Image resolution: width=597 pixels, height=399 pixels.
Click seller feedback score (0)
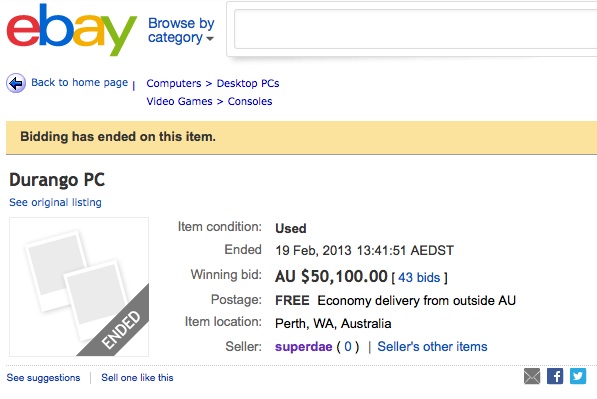click(x=348, y=346)
